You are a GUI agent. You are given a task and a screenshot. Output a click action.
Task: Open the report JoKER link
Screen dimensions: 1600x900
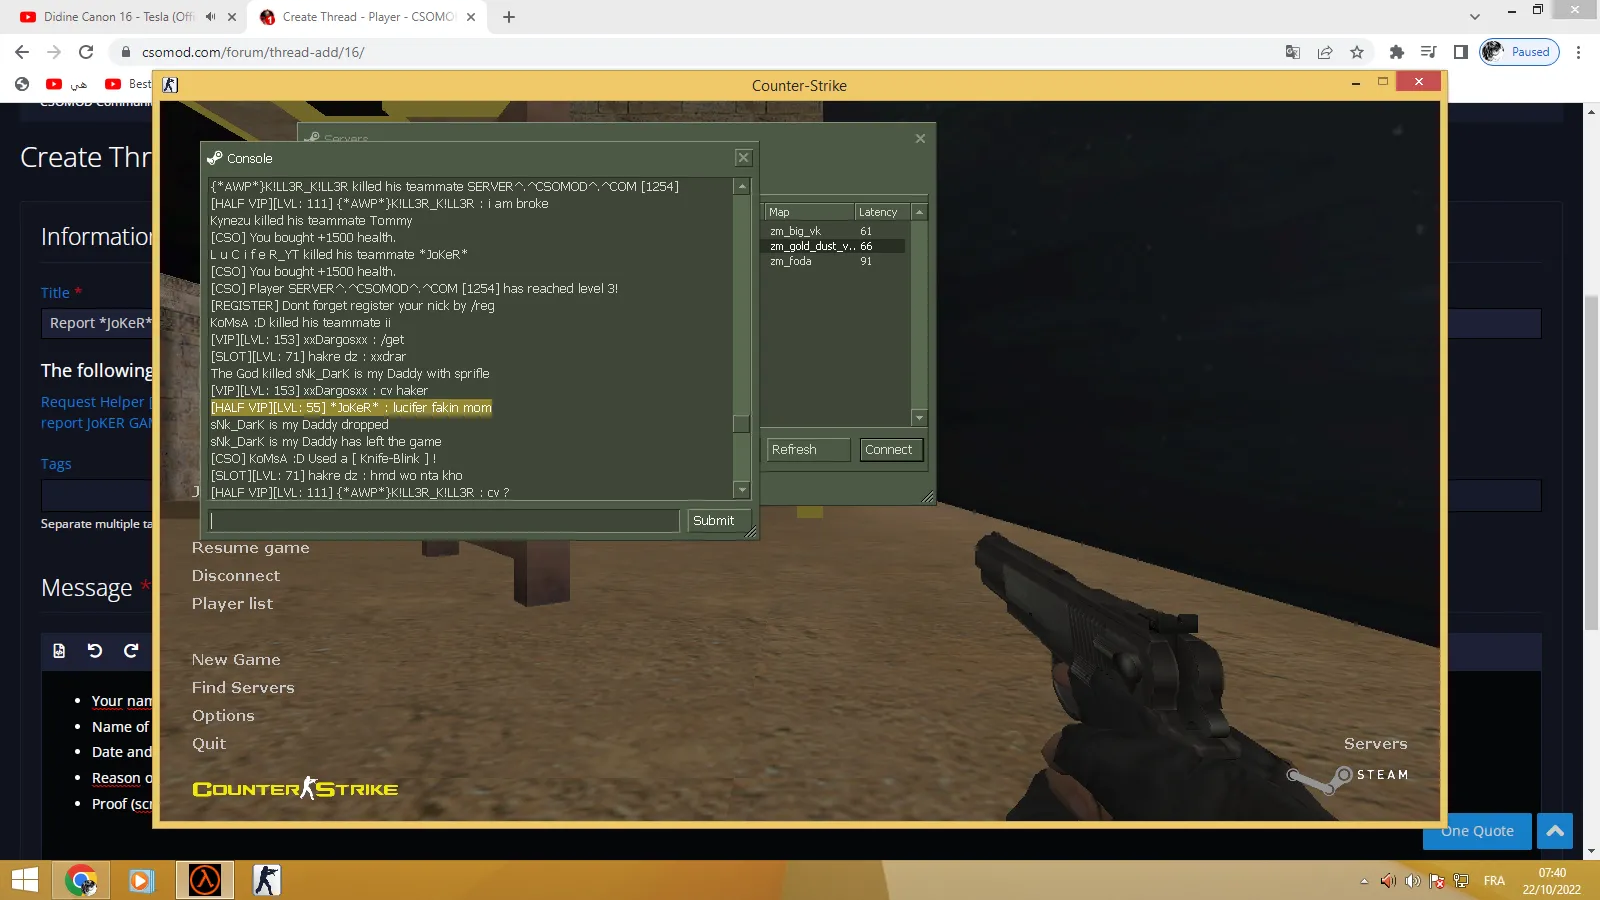coord(97,423)
